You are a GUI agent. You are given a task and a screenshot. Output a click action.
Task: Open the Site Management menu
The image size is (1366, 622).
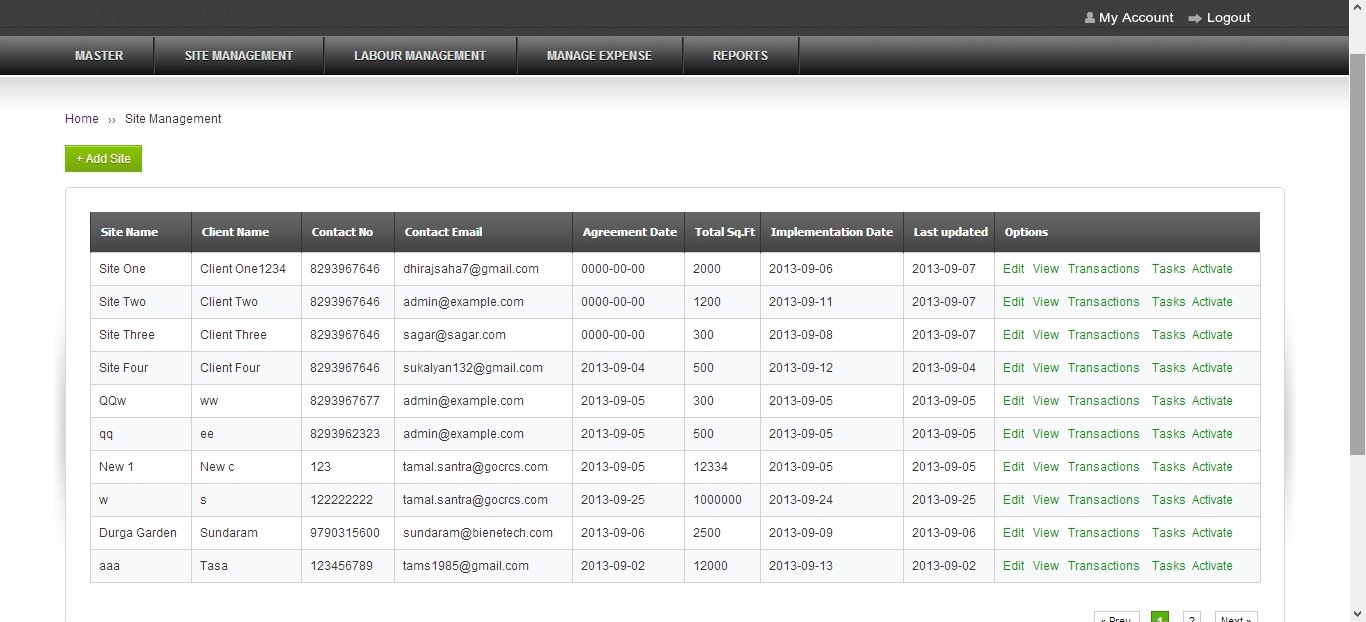coord(239,56)
